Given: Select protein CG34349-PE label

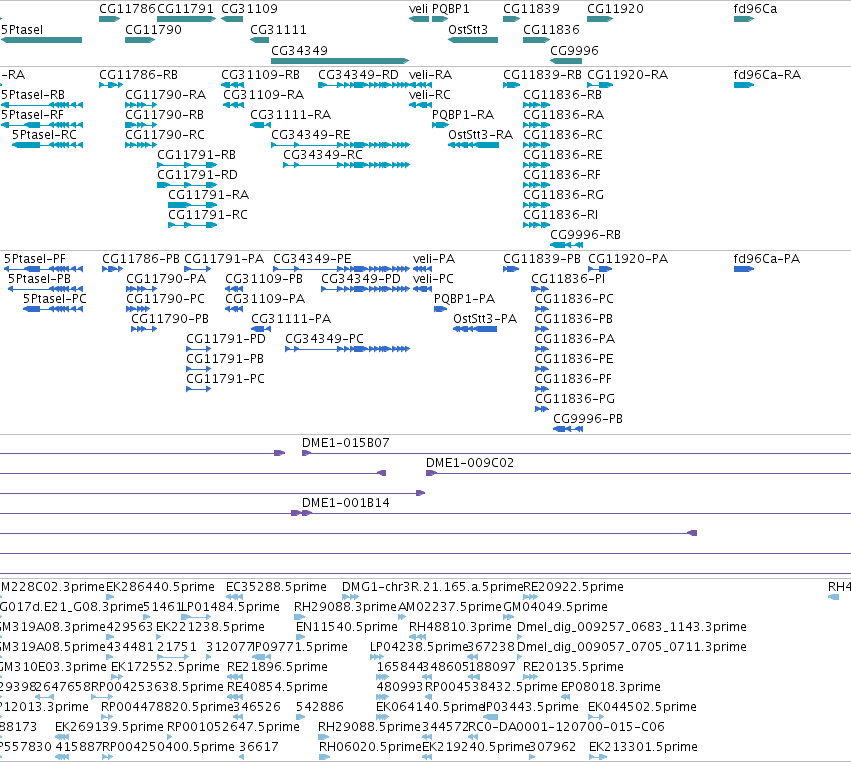Looking at the screenshot, I should pyautogui.click(x=313, y=259).
